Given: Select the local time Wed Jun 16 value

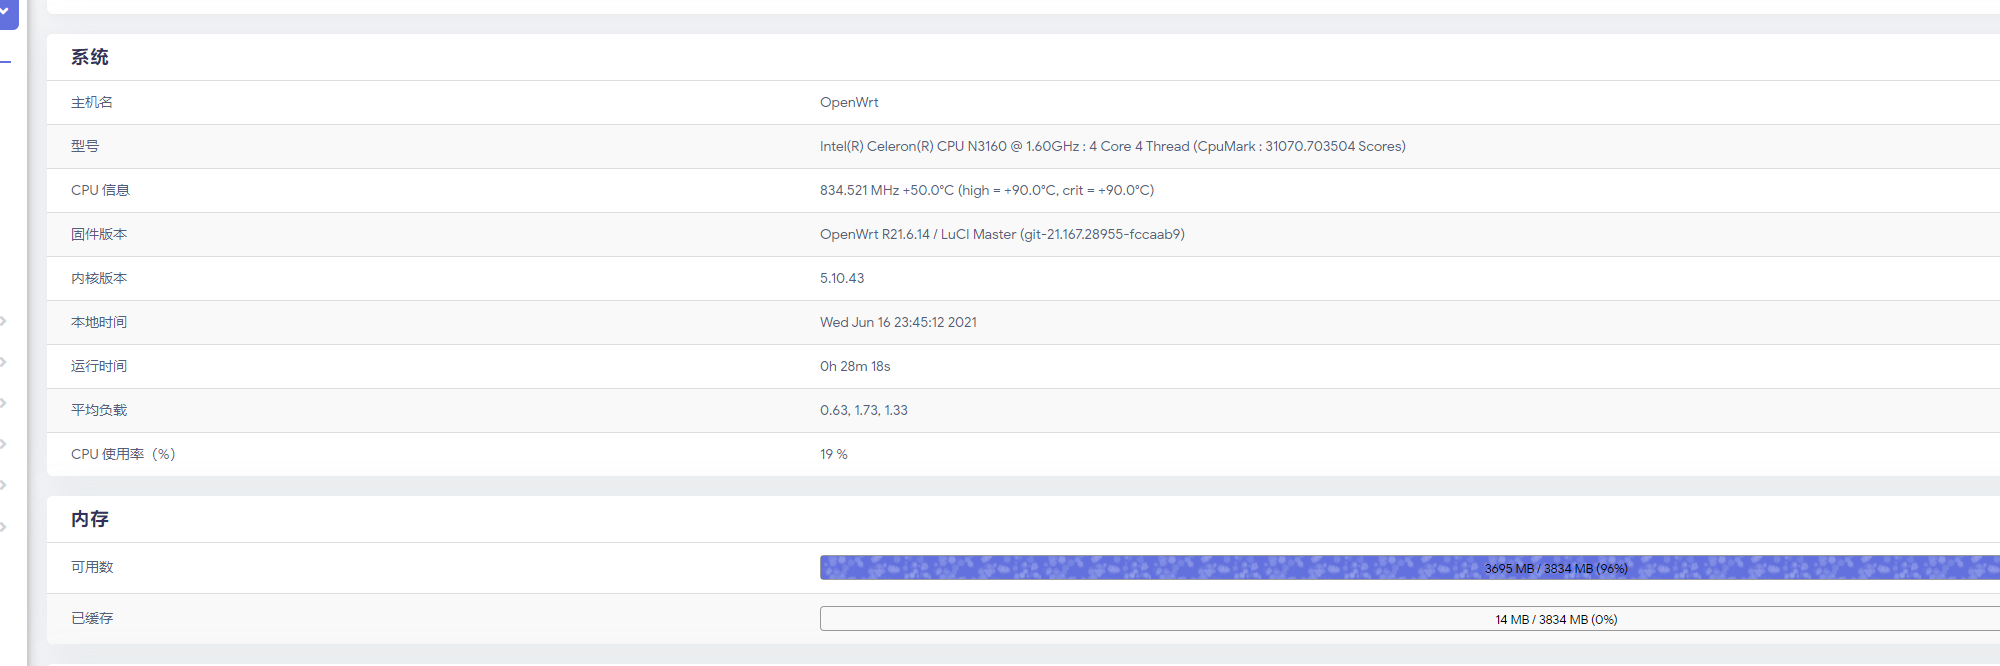Looking at the screenshot, I should pyautogui.click(x=898, y=322).
